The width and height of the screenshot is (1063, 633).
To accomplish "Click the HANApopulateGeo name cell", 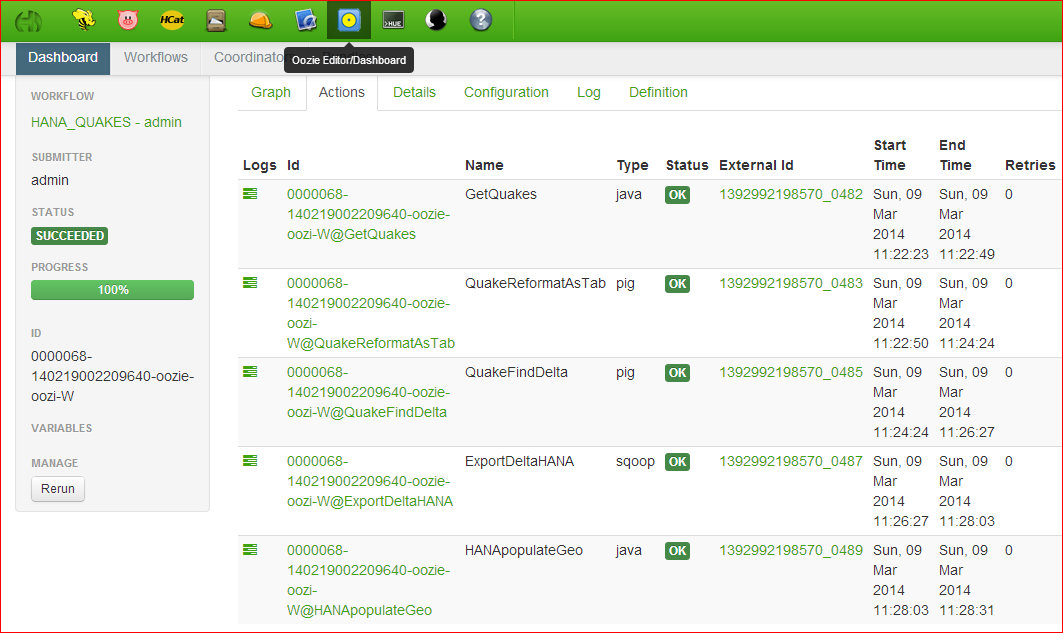I will tap(523, 550).
